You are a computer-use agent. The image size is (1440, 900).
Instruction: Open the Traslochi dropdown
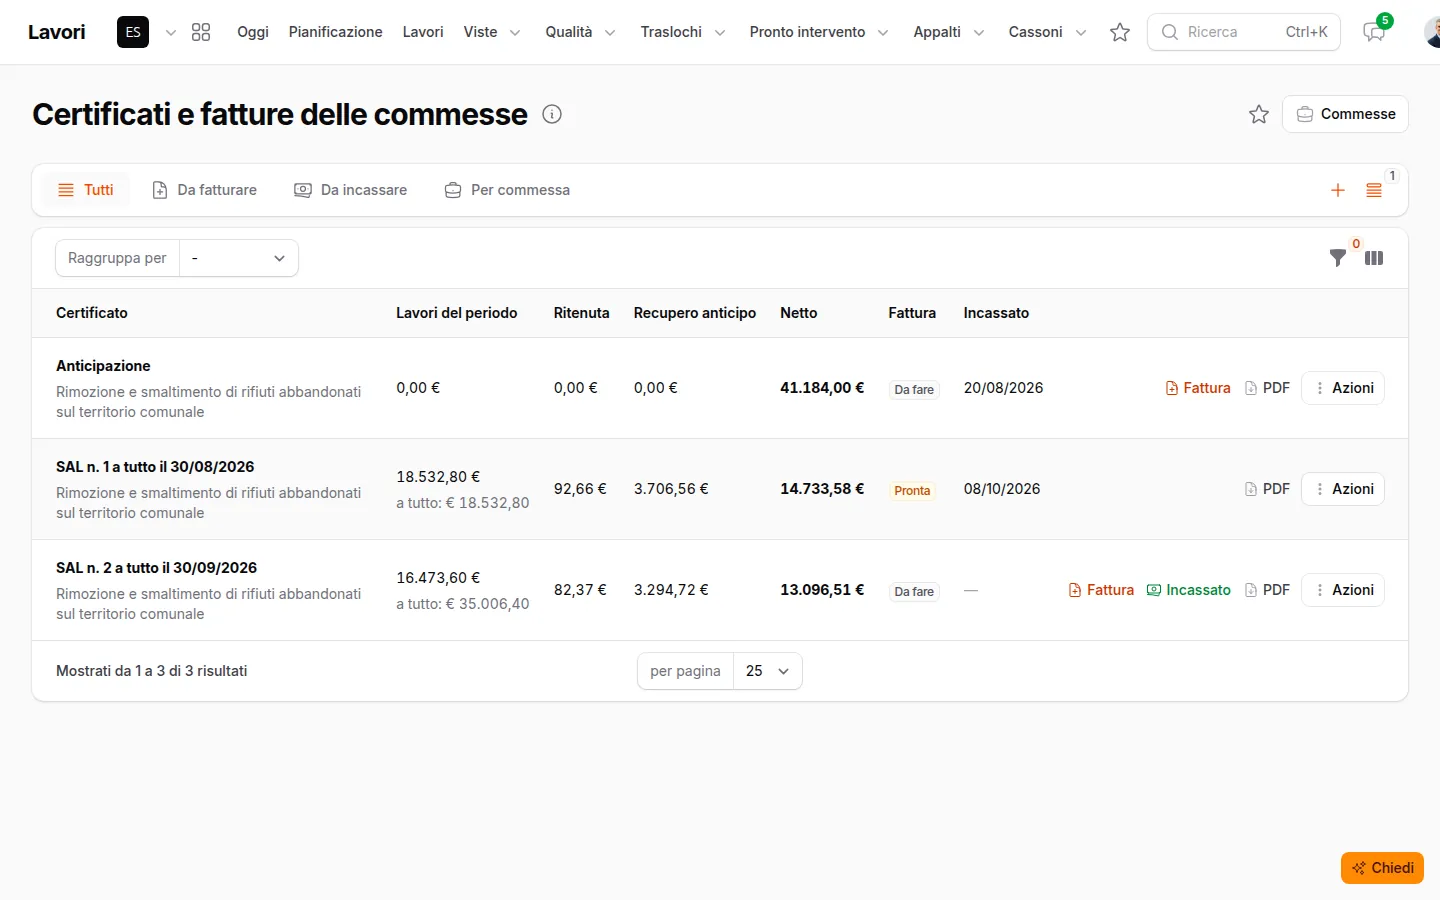click(683, 32)
